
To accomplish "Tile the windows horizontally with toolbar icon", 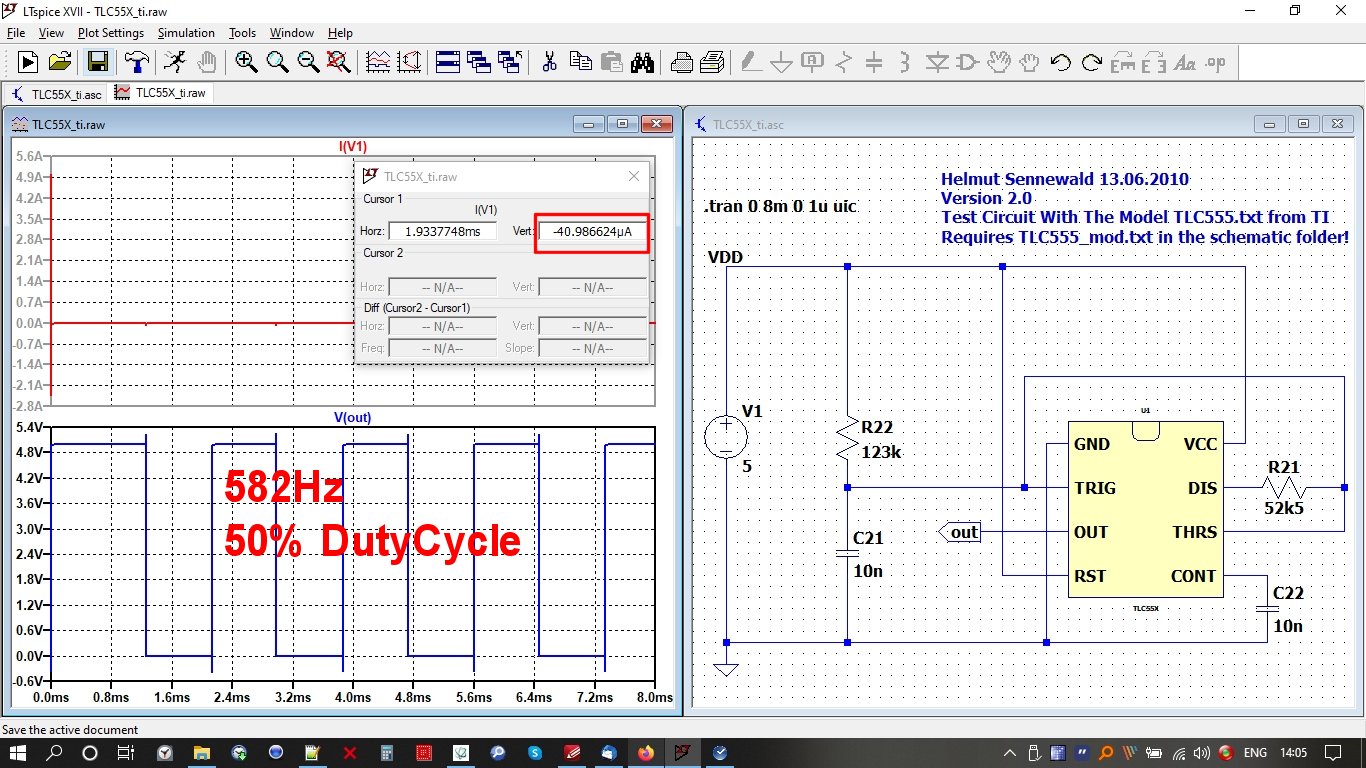I will (448, 62).
